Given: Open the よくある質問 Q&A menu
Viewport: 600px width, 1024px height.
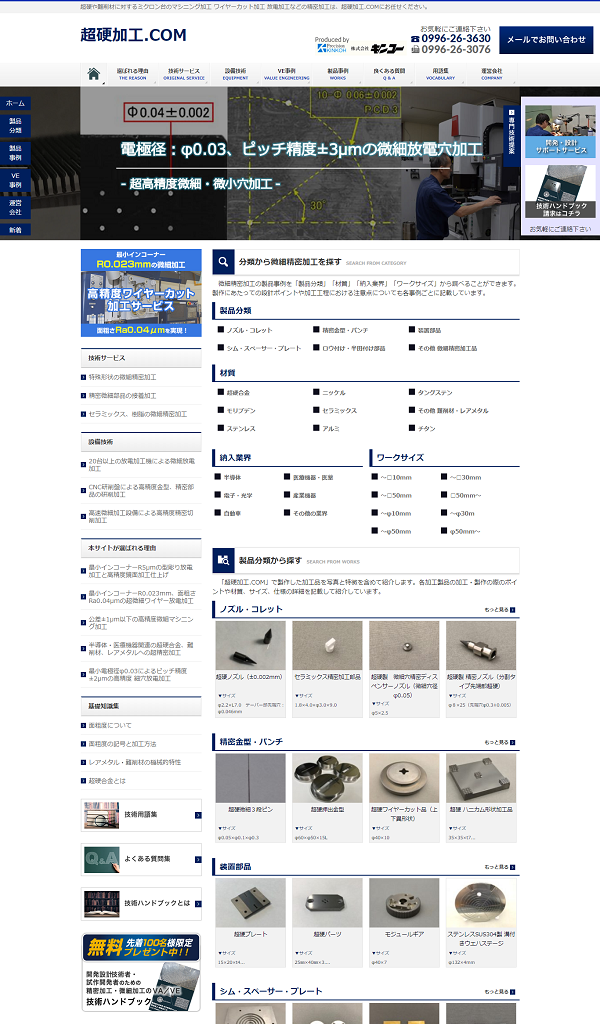Looking at the screenshot, I should click(x=389, y=74).
